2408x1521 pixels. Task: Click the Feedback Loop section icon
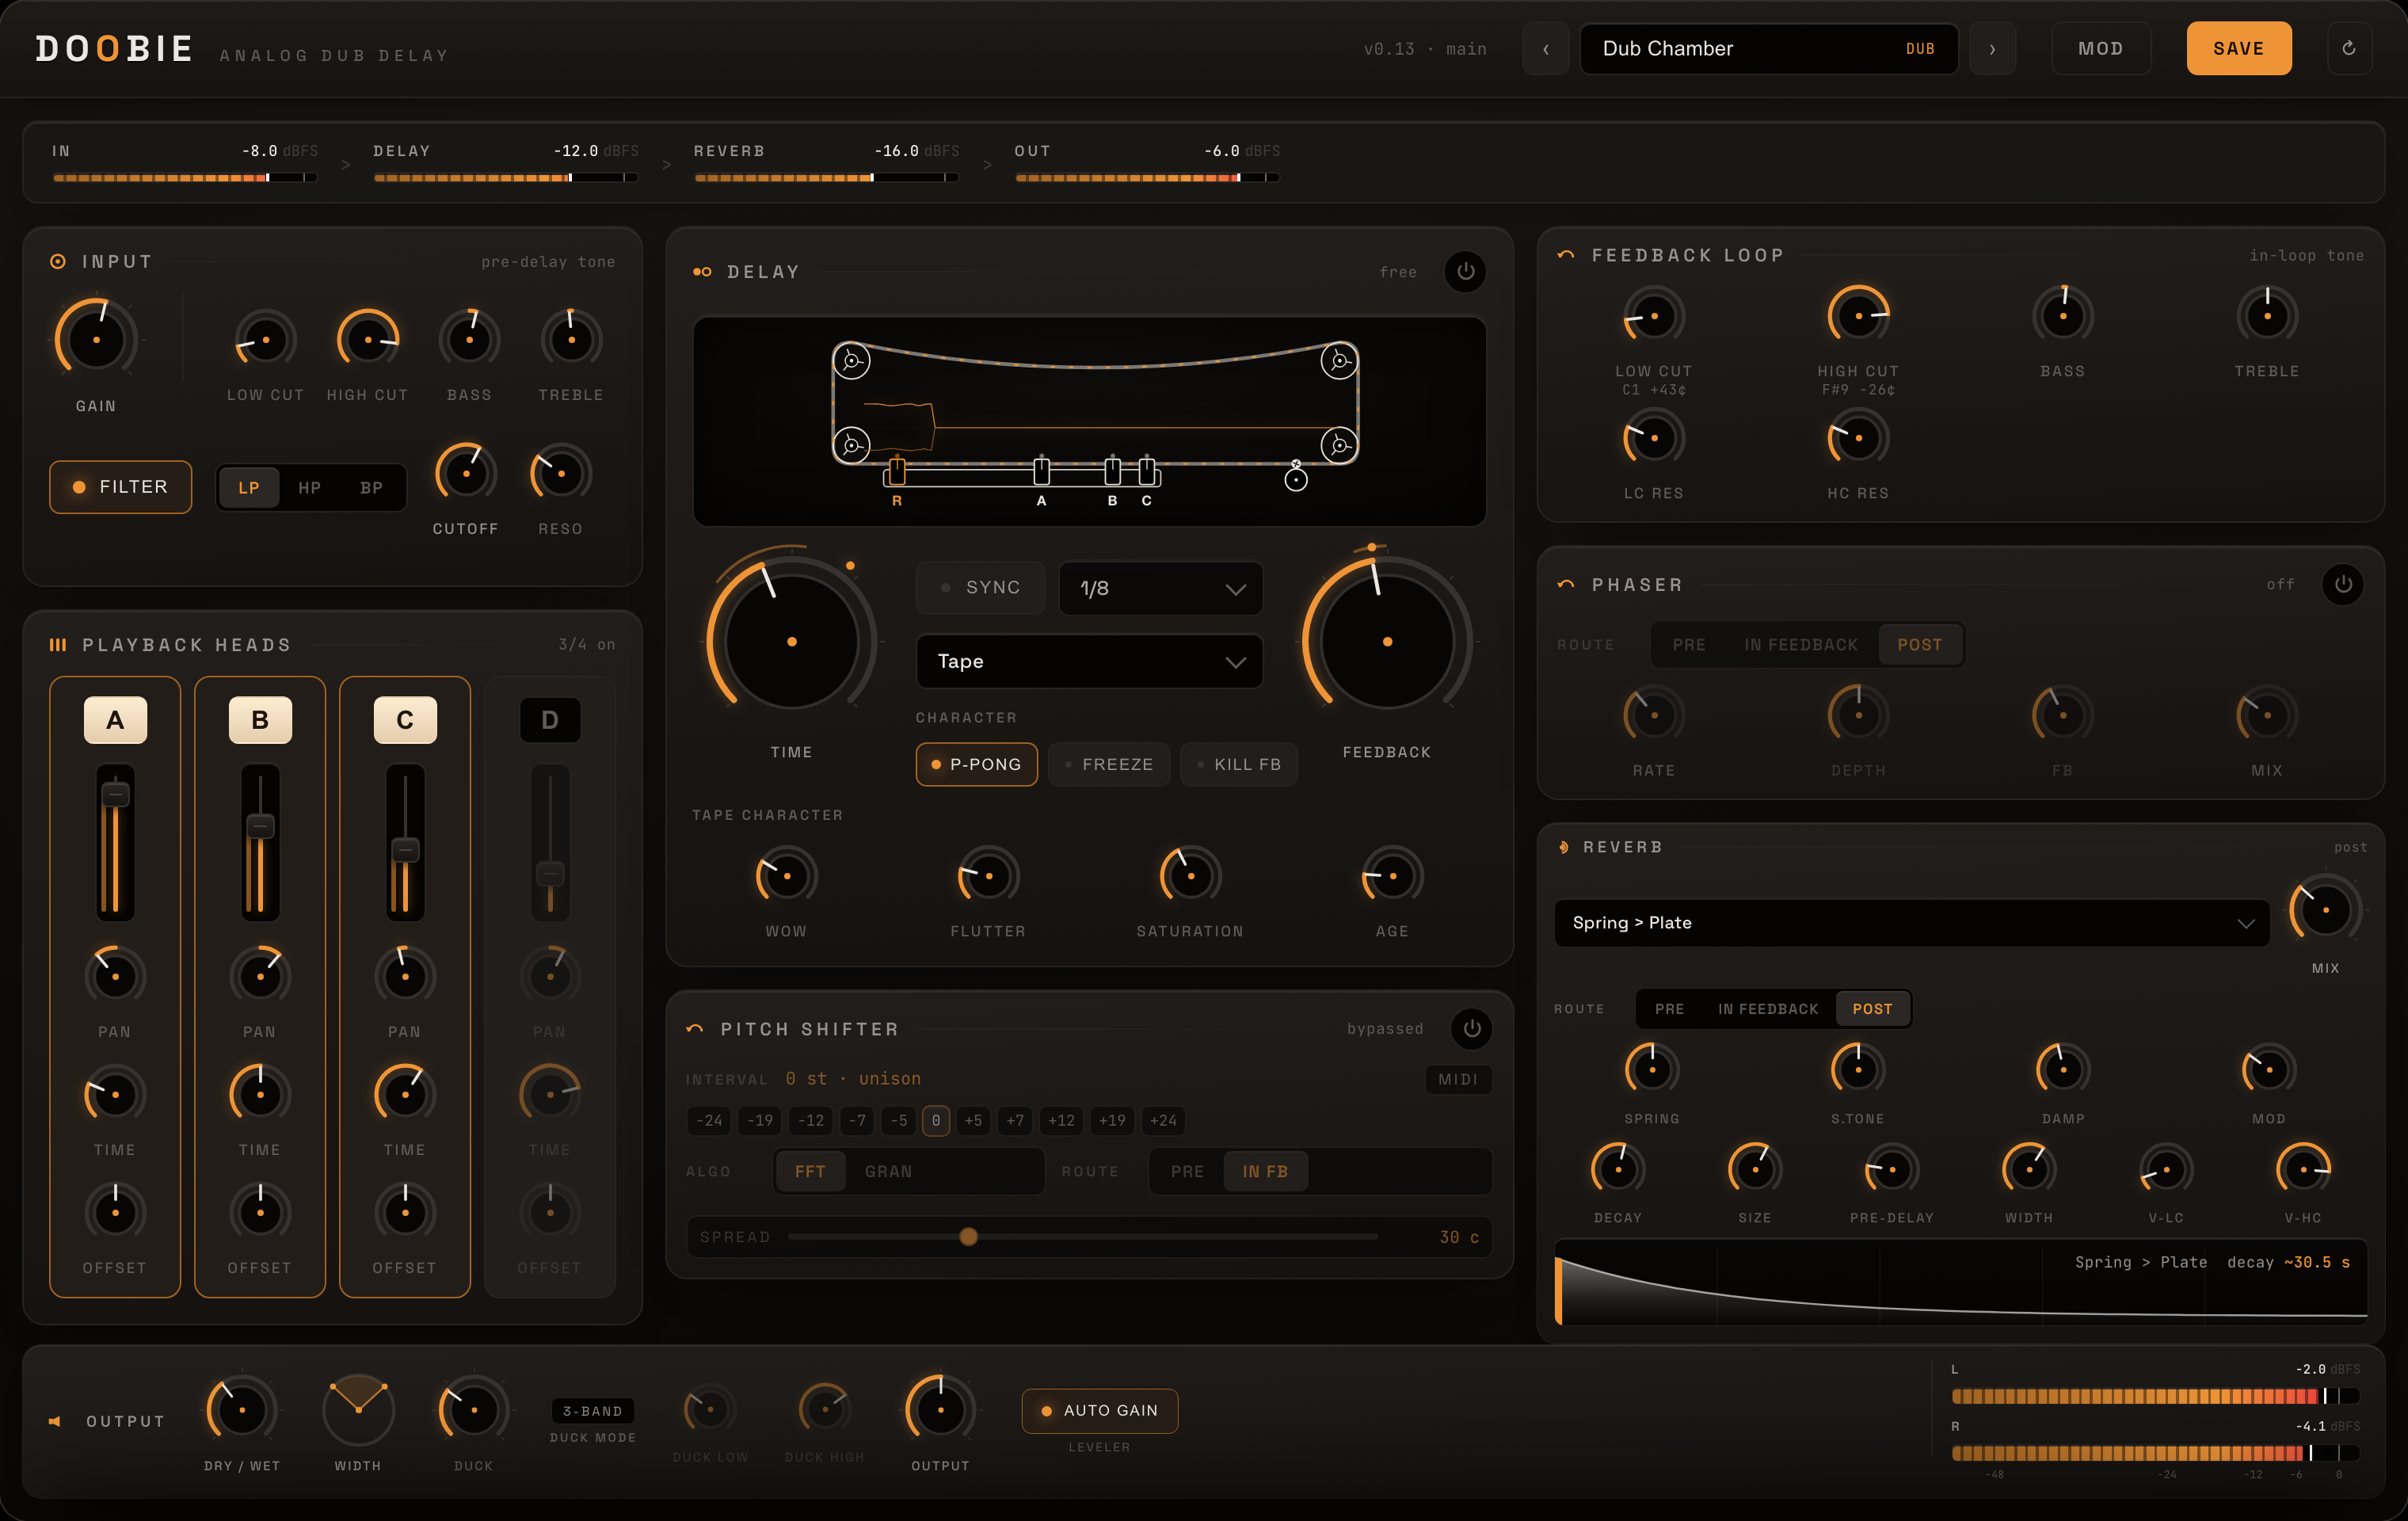(x=1566, y=255)
